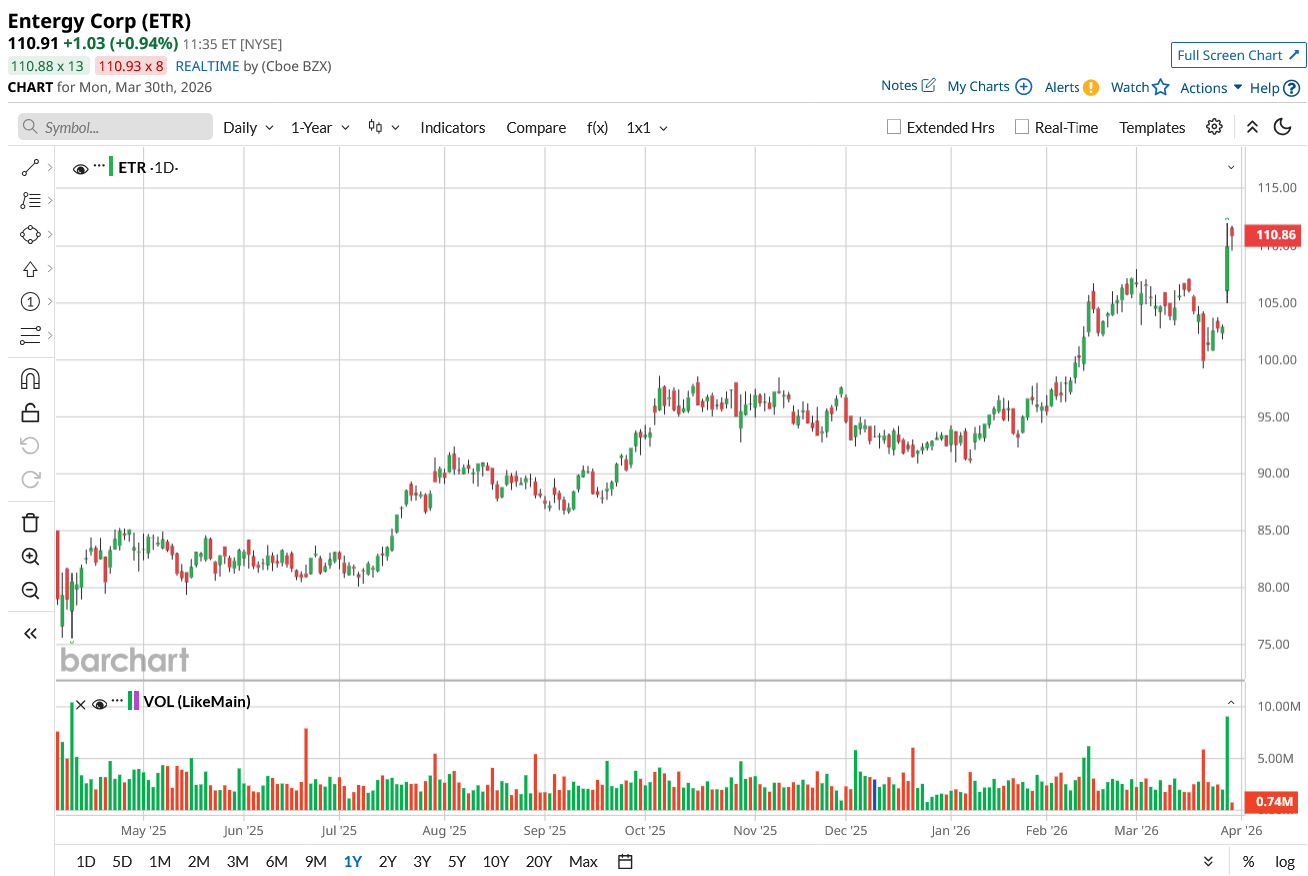Open chart settings gear
Viewport: 1308px width, 876px height.
point(1214,127)
